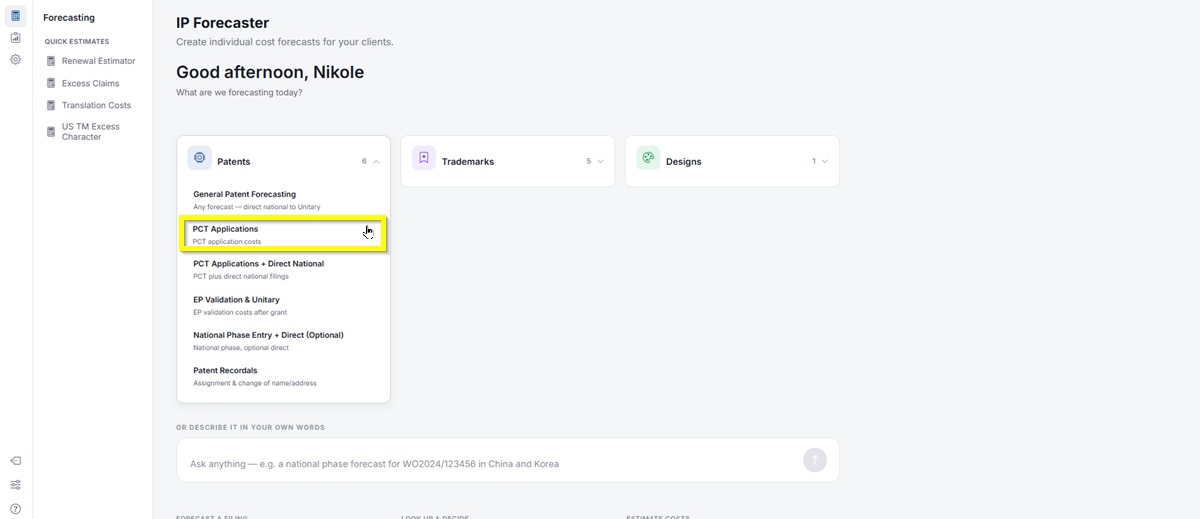The height and width of the screenshot is (519, 1200).
Task: Select General Patent Forecasting option
Action: pyautogui.click(x=283, y=200)
